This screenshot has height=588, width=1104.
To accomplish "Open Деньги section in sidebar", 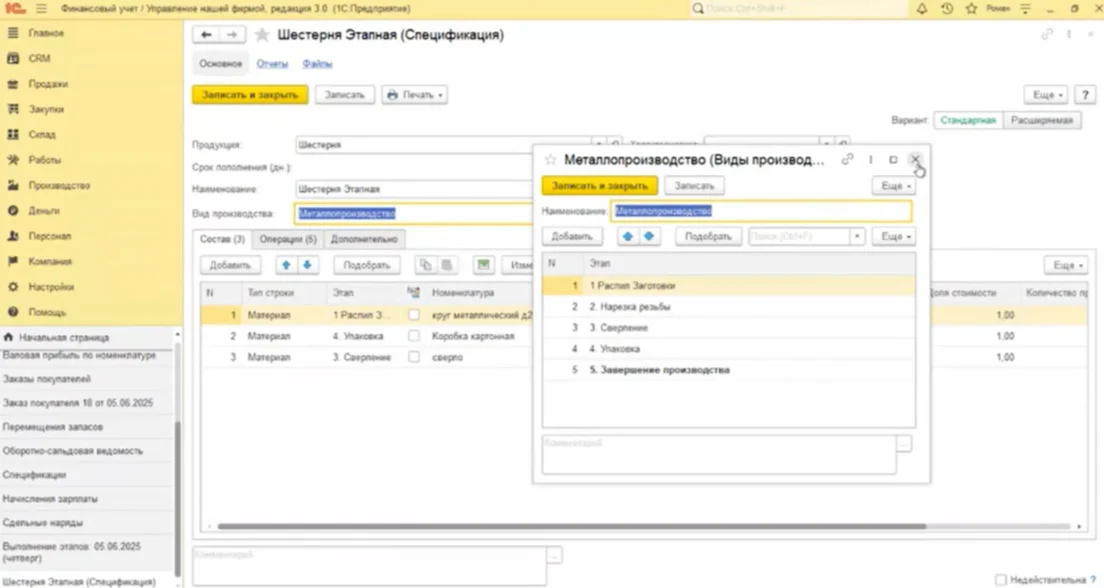I will (44, 211).
